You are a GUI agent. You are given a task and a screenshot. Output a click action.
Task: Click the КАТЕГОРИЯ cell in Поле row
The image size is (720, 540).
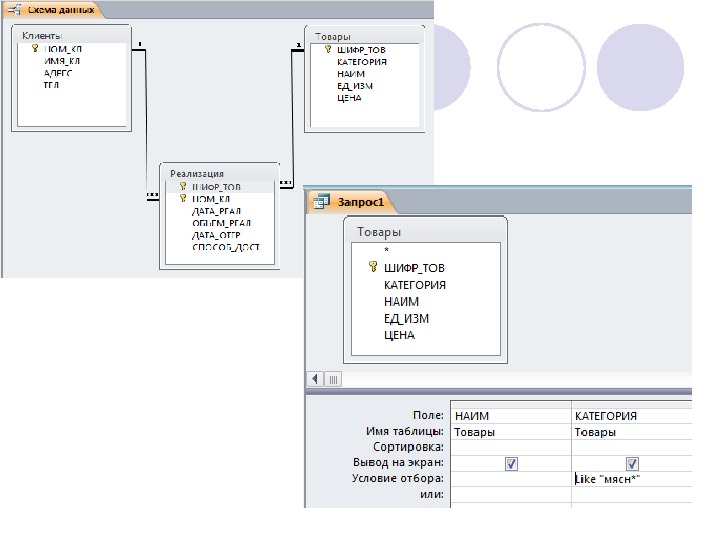pyautogui.click(x=632, y=416)
